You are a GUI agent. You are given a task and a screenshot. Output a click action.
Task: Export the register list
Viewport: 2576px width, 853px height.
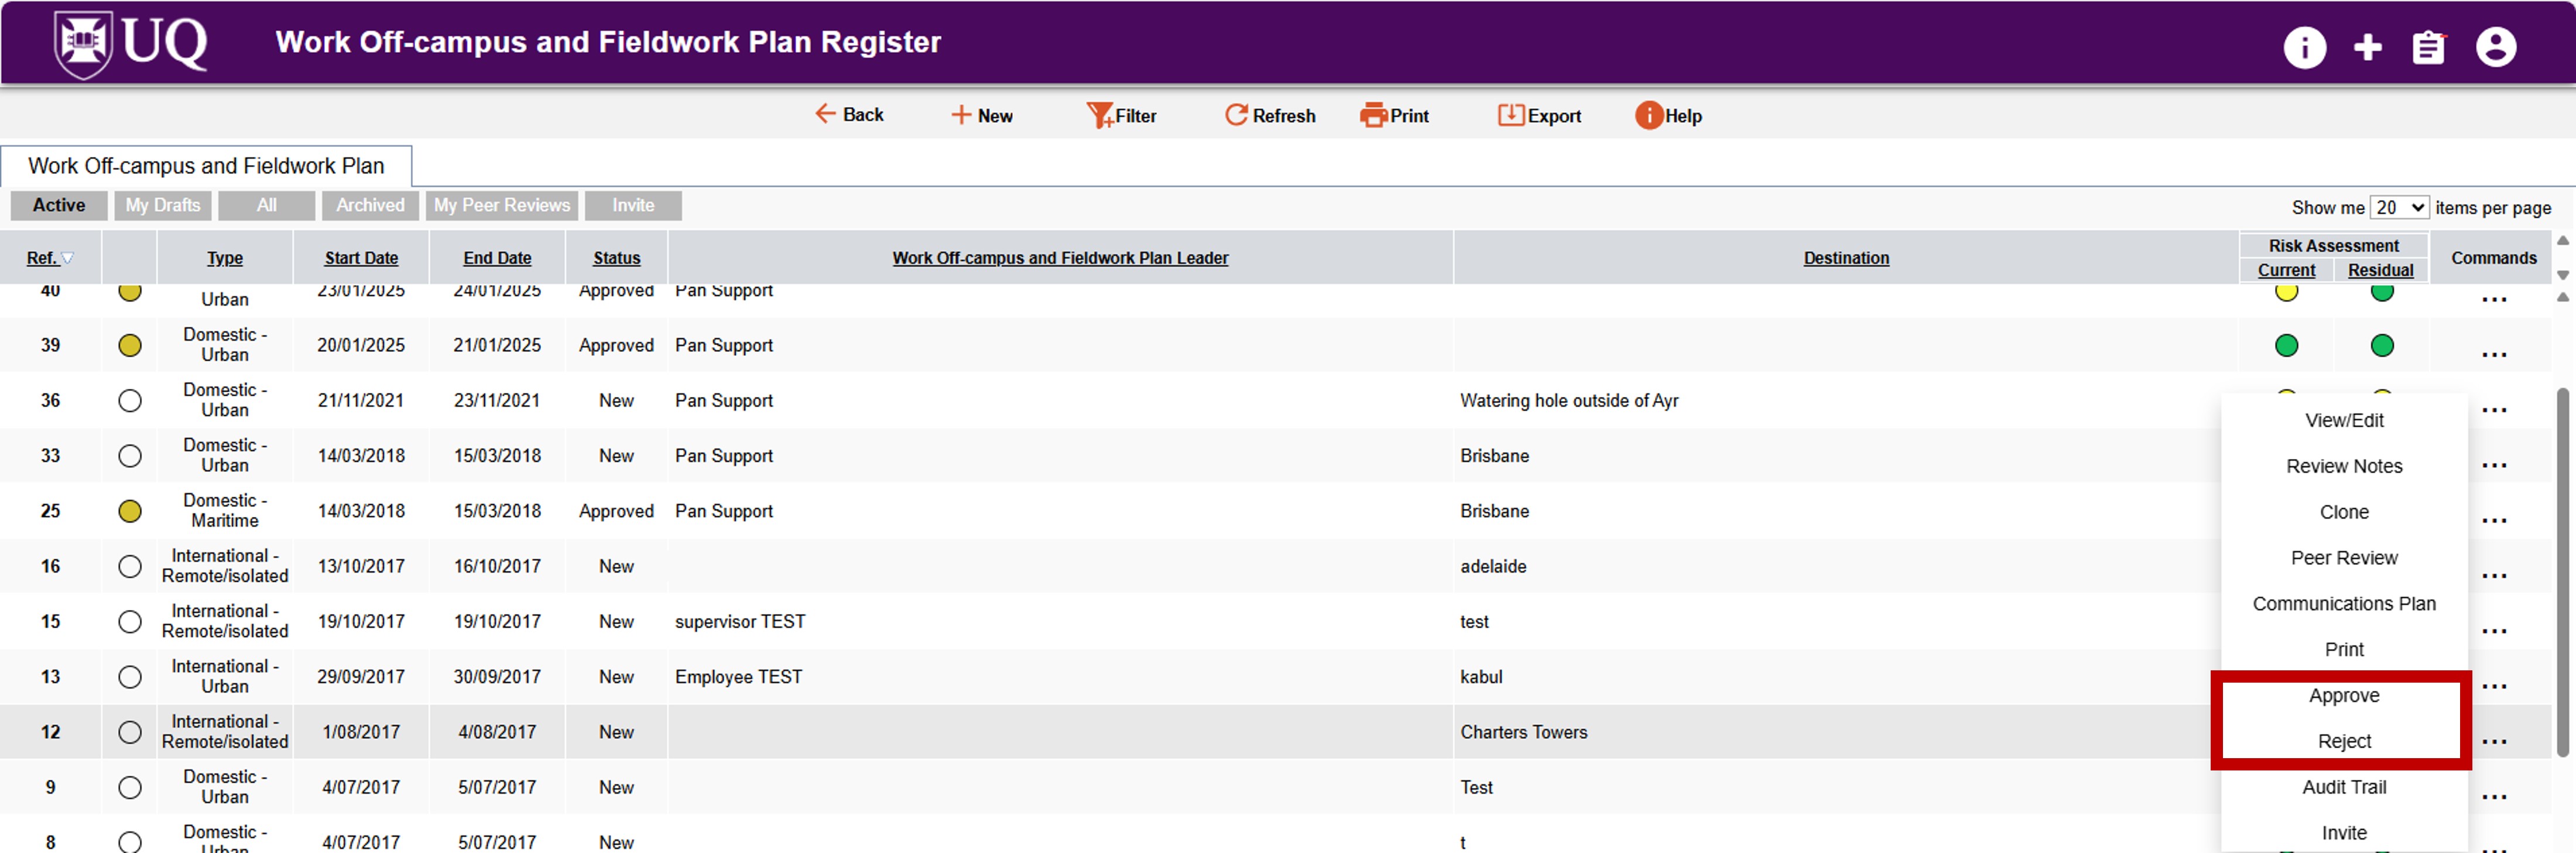1539,116
